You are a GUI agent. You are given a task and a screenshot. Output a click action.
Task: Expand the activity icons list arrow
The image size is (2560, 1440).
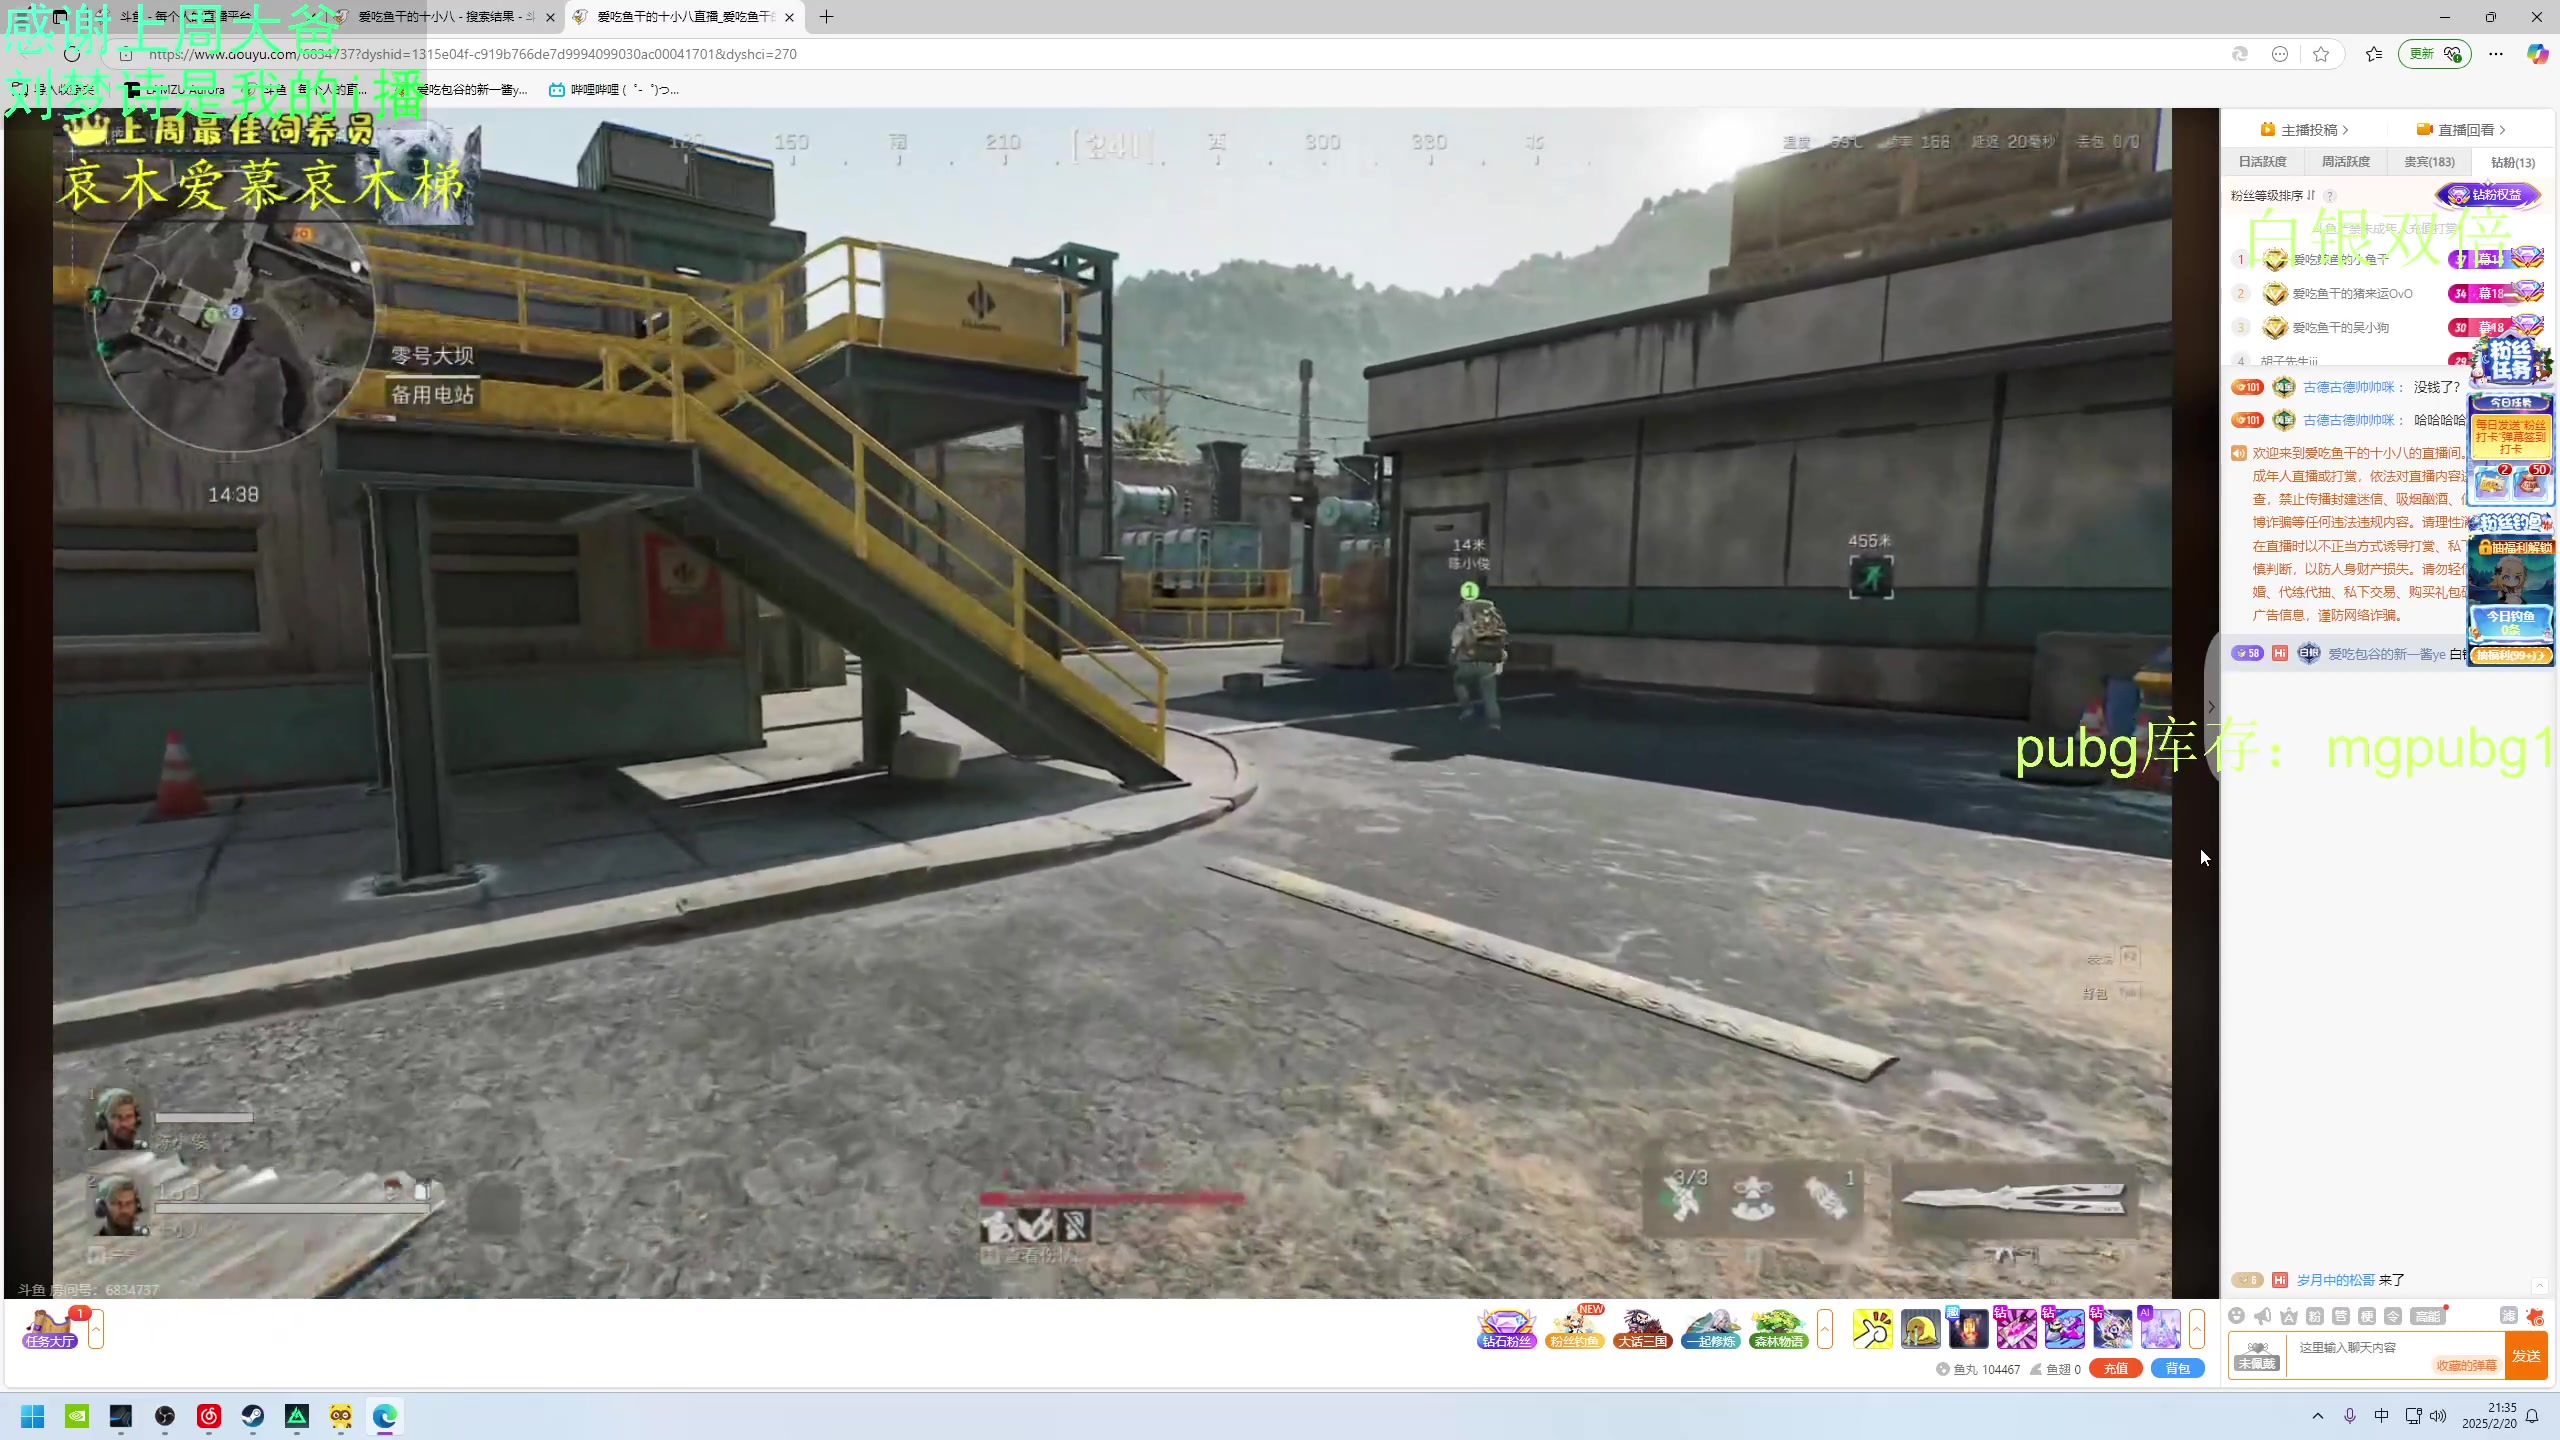point(1825,1329)
